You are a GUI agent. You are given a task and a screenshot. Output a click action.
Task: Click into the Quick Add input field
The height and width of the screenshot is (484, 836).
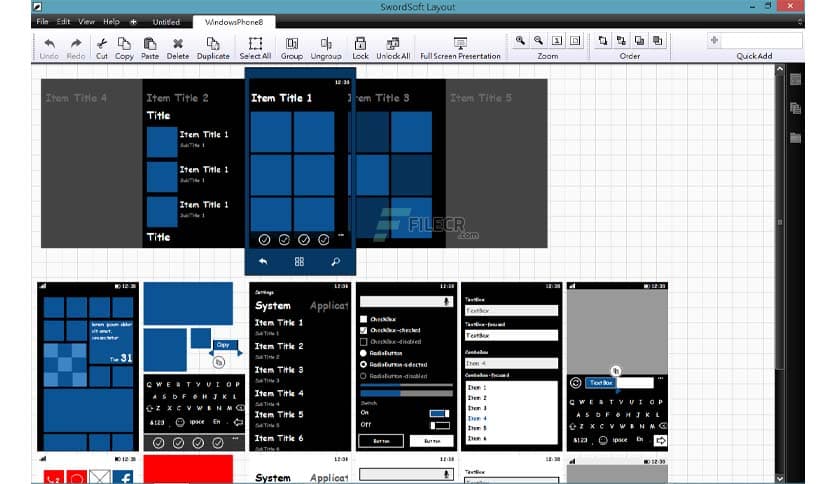point(761,41)
